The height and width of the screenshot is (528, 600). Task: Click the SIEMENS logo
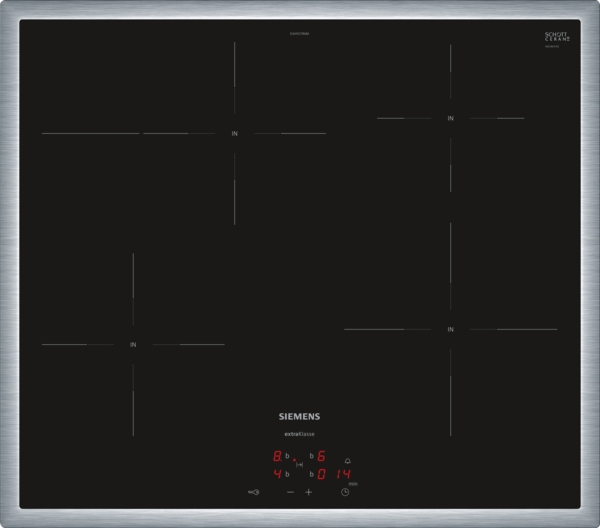pyautogui.click(x=299, y=417)
